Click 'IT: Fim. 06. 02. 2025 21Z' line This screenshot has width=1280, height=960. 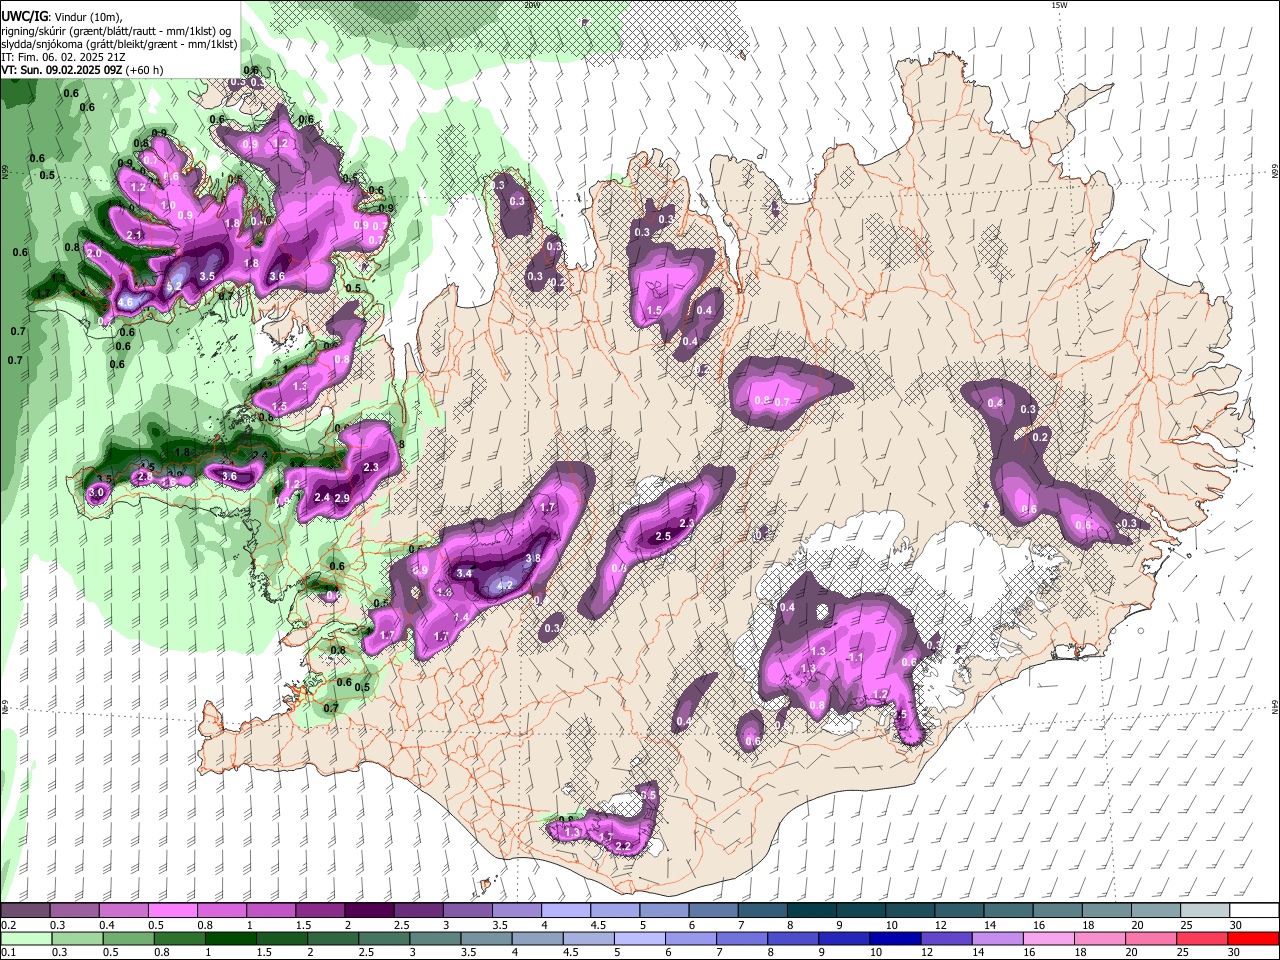point(62,57)
